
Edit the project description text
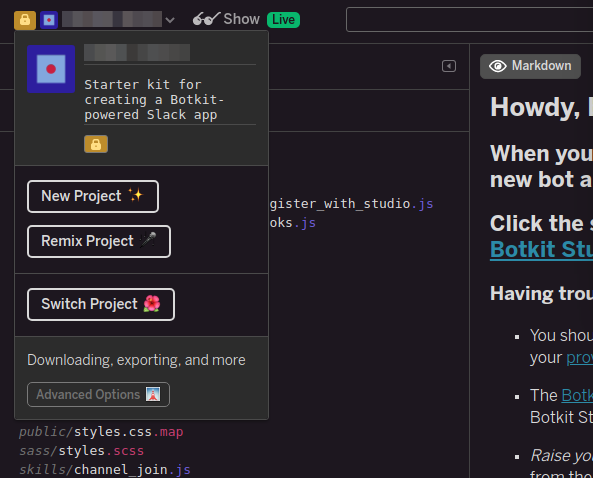(x=170, y=99)
